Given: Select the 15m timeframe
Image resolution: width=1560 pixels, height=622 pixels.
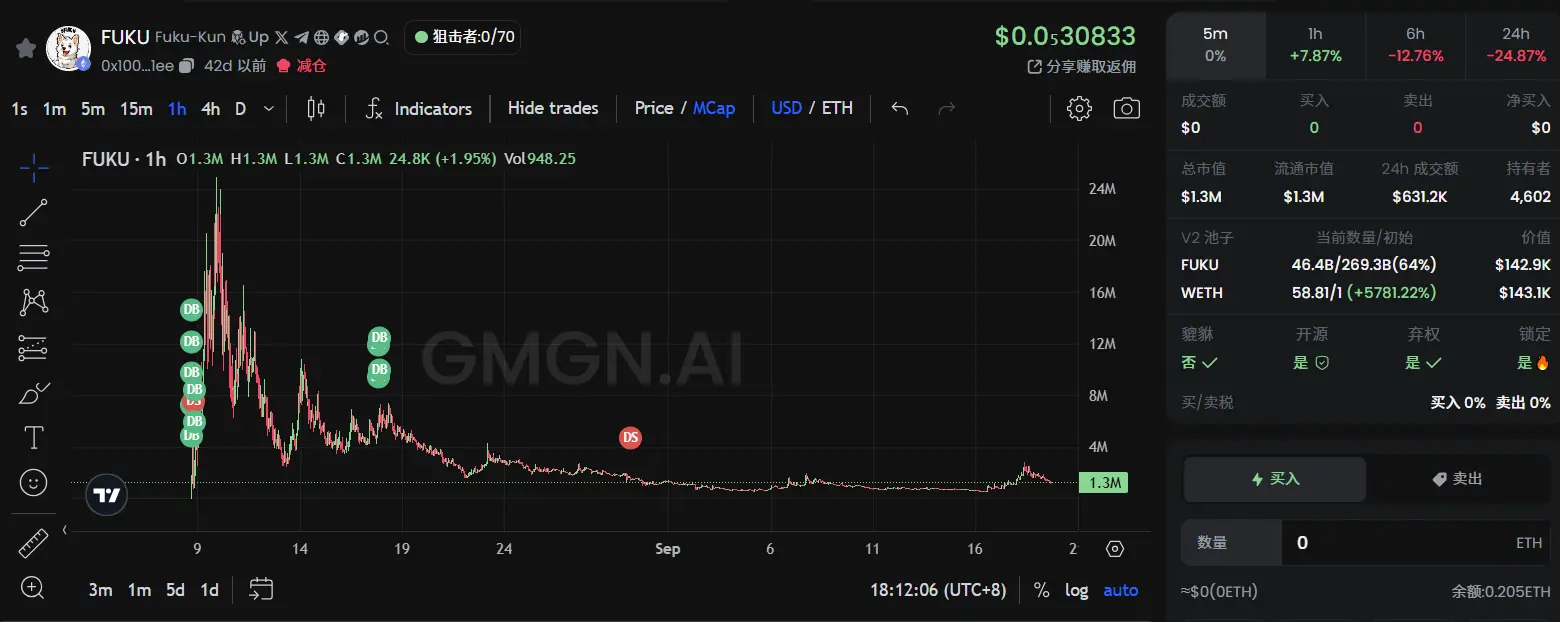Looking at the screenshot, I should pos(136,109).
